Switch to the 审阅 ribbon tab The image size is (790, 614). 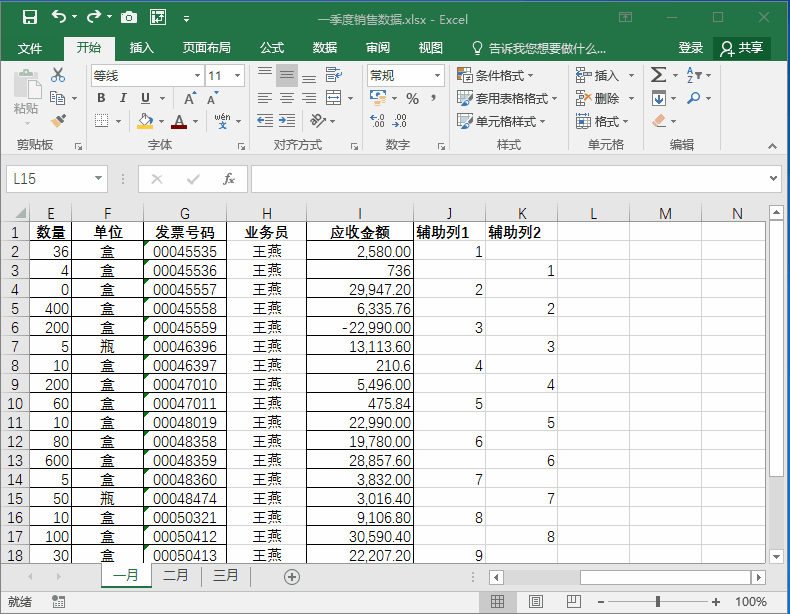click(x=377, y=48)
